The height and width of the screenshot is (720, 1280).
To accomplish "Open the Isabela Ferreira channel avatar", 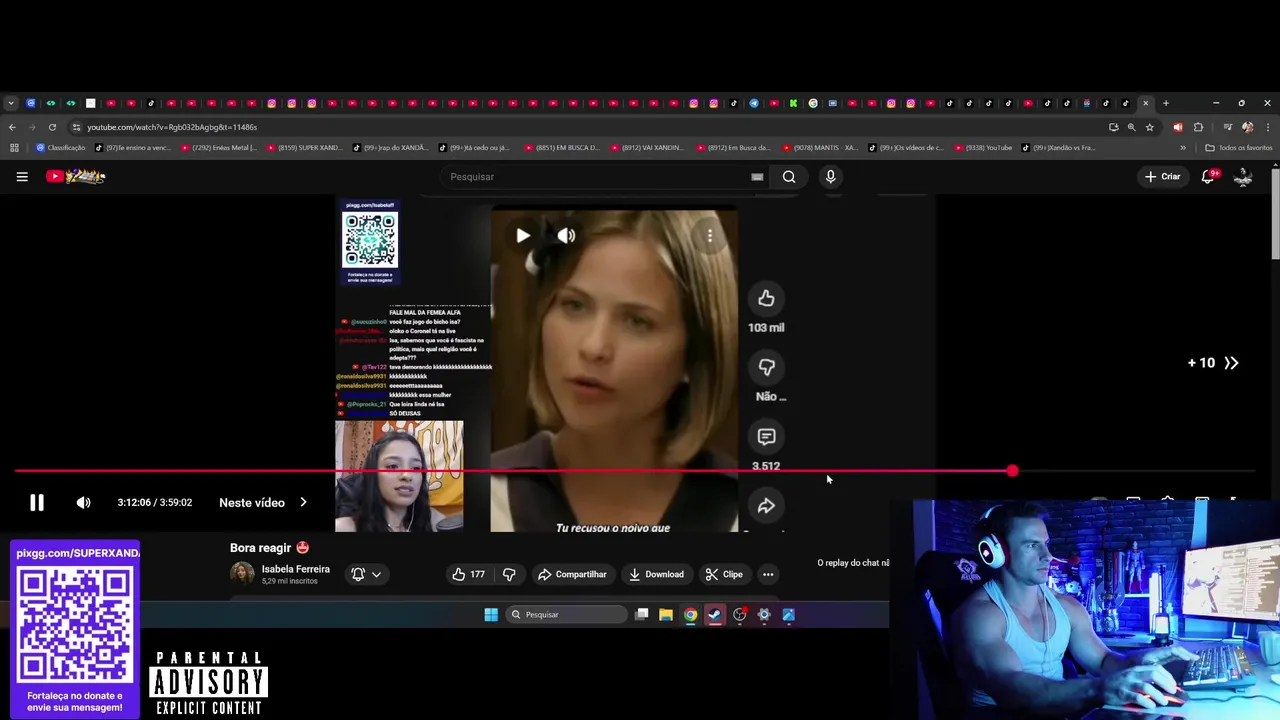I will 242,573.
